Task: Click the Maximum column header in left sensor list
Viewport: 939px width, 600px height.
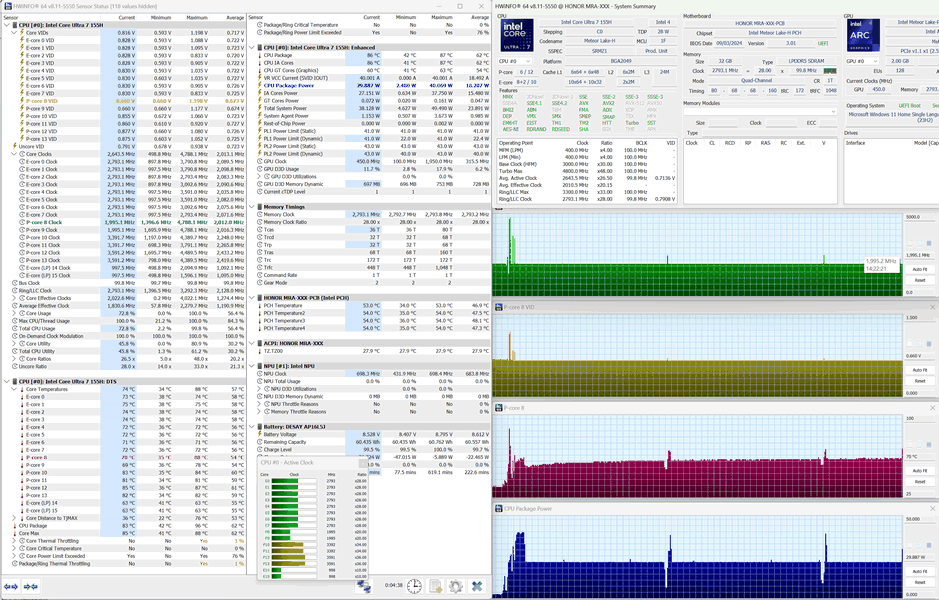Action: click(x=196, y=18)
